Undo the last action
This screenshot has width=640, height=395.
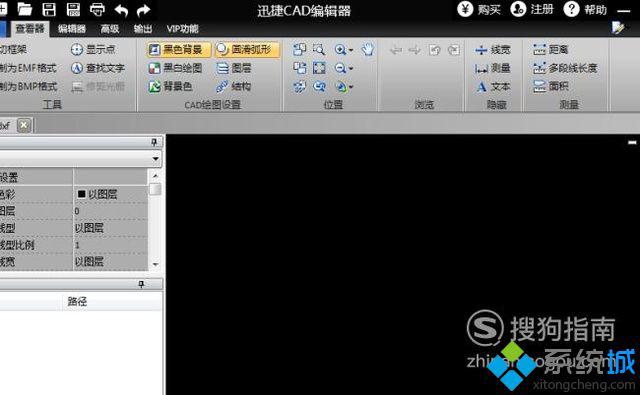click(121, 10)
